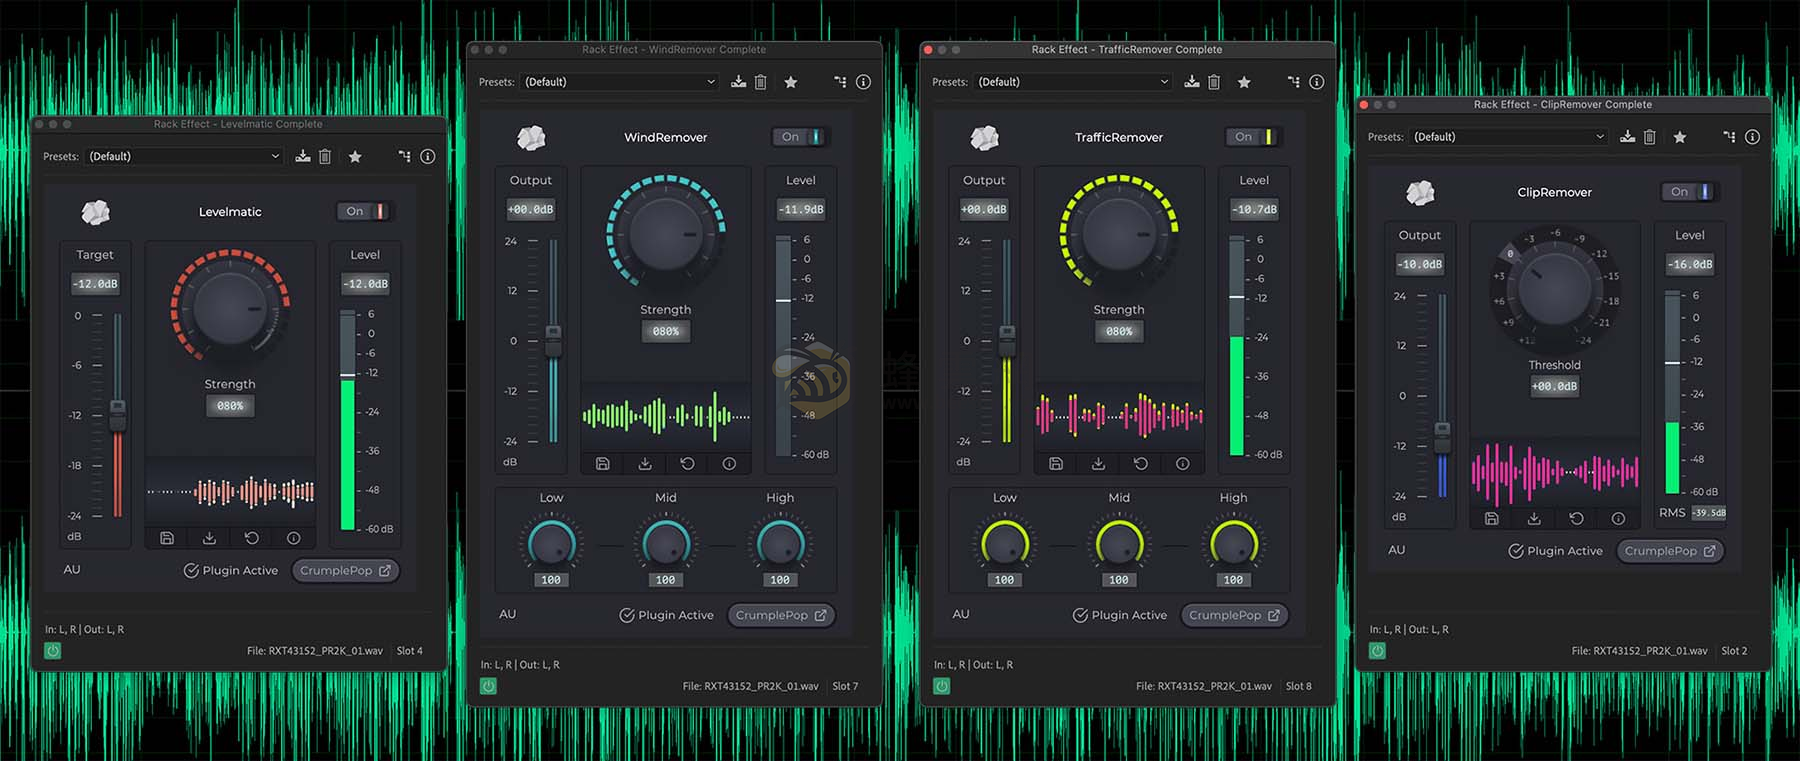This screenshot has width=1800, height=761.
Task: Open info icon in Levelmatic rack header
Action: (428, 156)
